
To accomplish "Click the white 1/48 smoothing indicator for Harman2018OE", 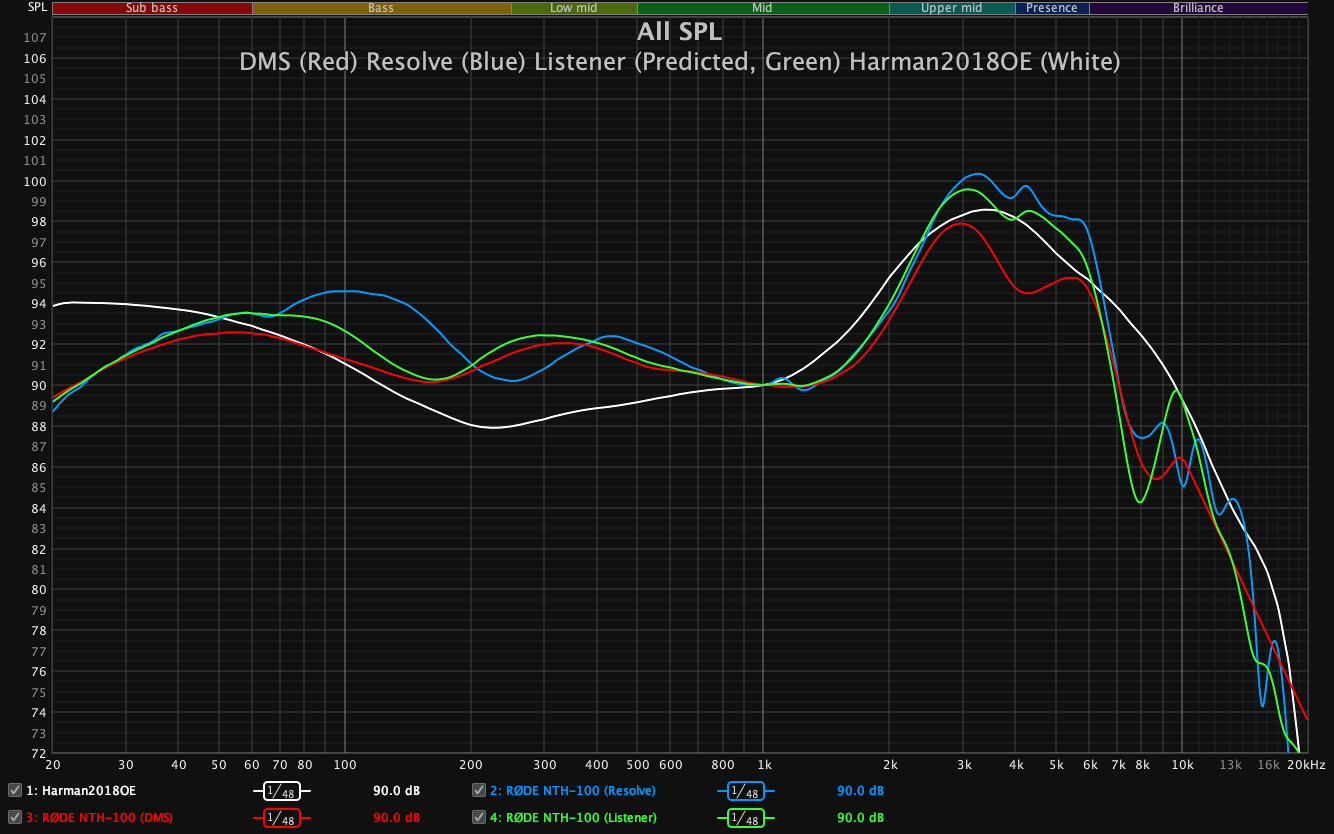I will pyautogui.click(x=283, y=791).
